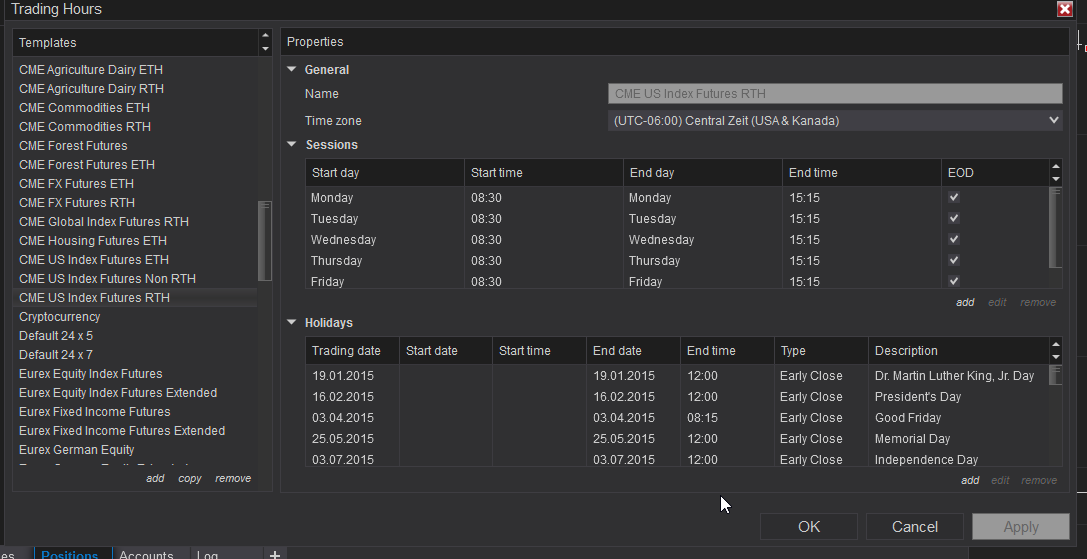
Task: Click the plus icon to add a new tab
Action: (x=275, y=553)
